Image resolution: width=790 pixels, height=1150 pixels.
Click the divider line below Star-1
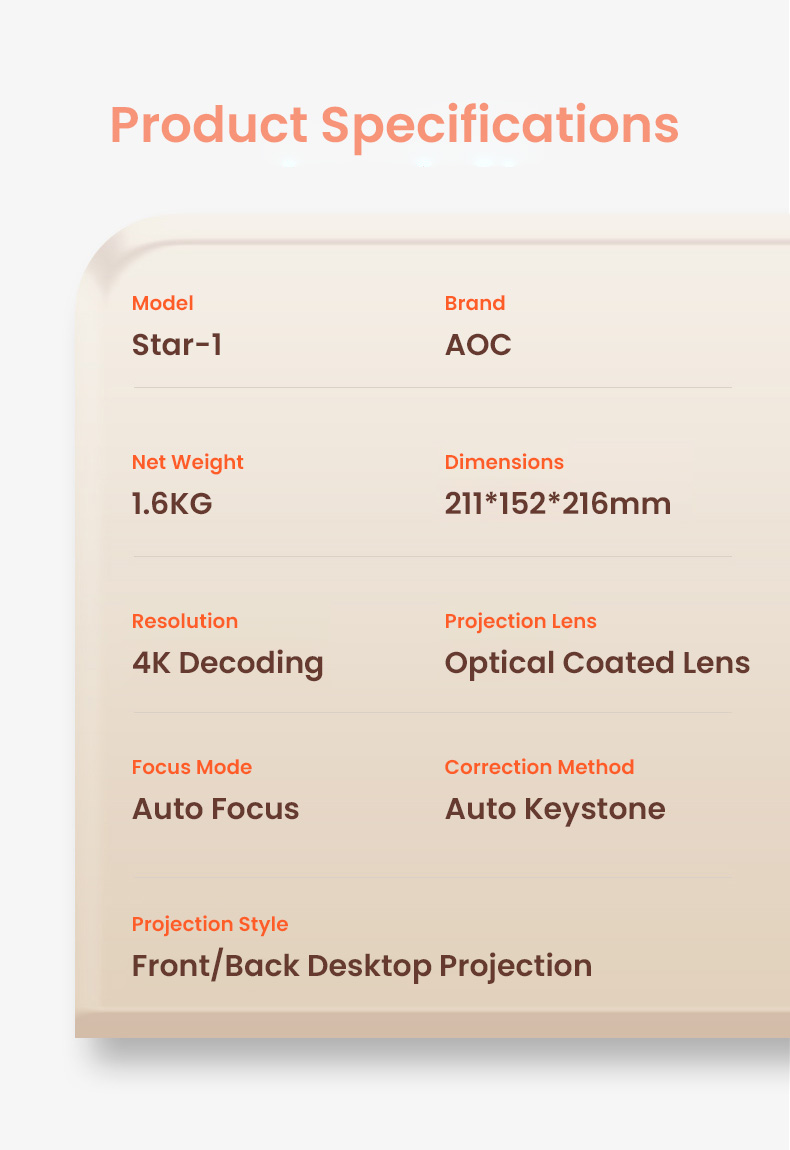point(432,387)
